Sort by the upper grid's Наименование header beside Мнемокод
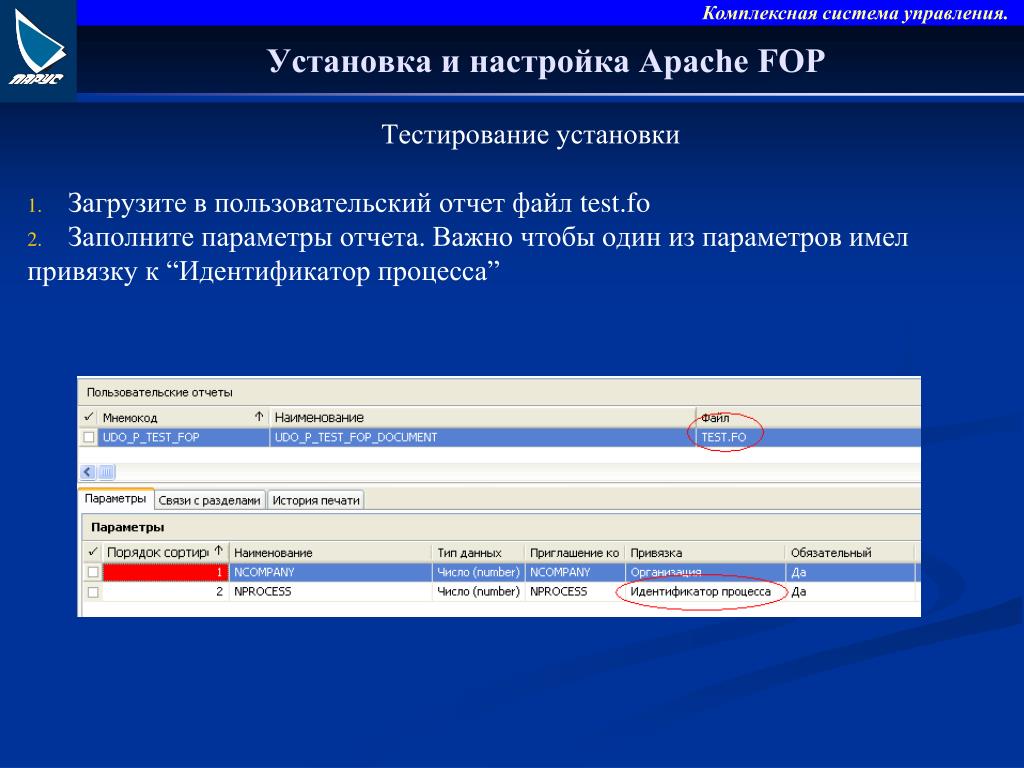1024x768 pixels. coord(482,417)
